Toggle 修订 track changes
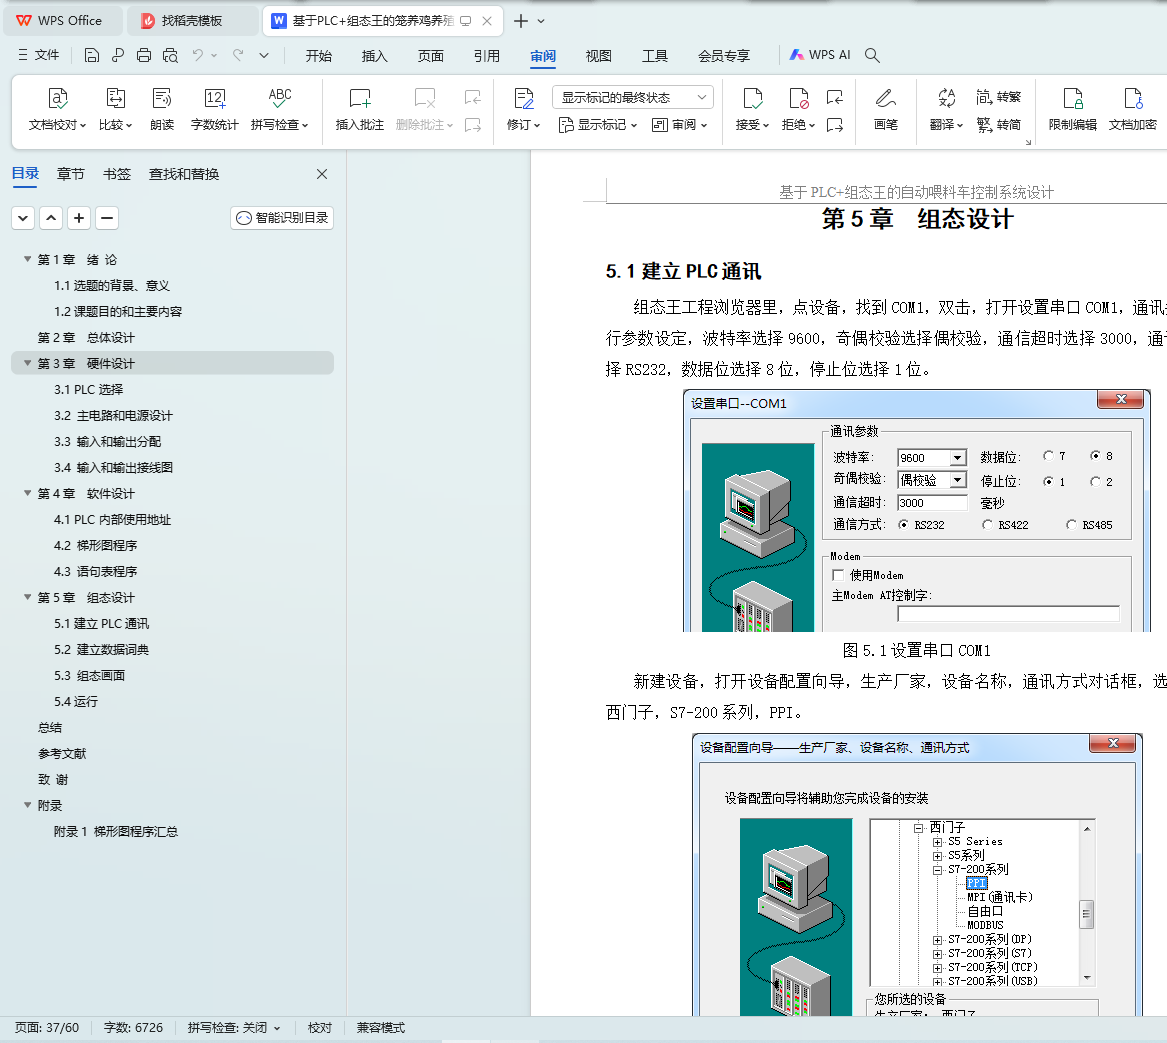This screenshot has width=1167, height=1043. coord(523,109)
